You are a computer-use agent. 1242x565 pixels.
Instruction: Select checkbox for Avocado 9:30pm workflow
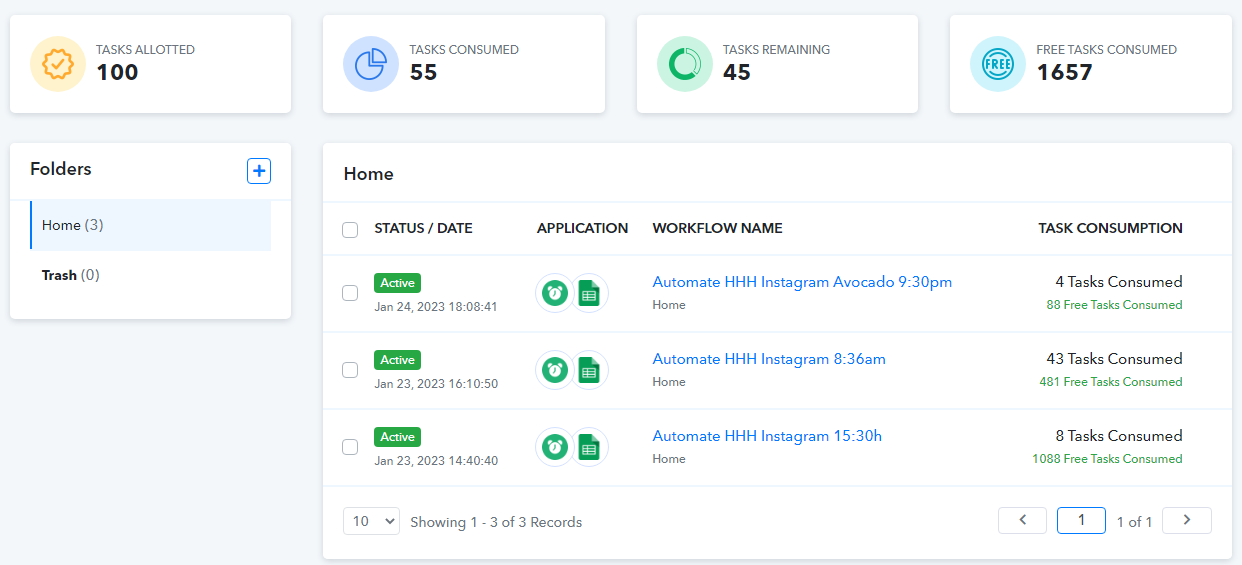tap(350, 293)
